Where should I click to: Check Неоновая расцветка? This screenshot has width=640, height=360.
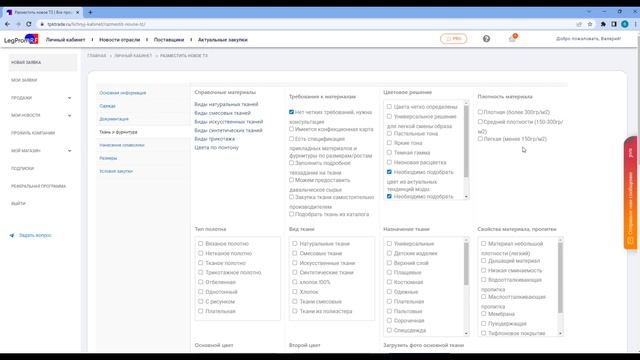[389, 162]
